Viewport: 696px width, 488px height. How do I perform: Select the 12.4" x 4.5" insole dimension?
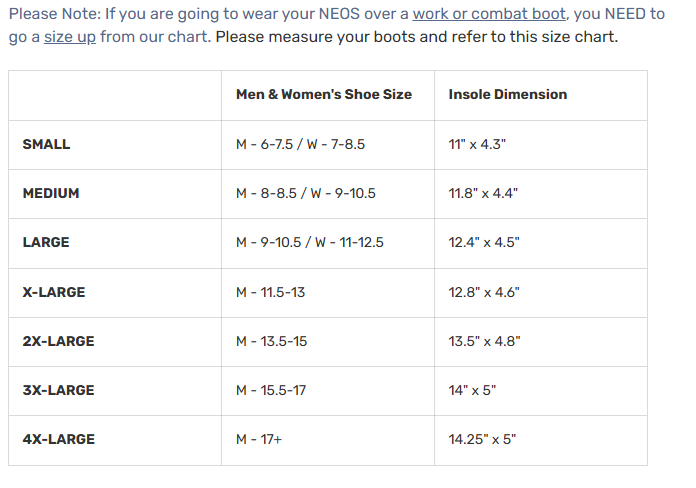coord(484,242)
